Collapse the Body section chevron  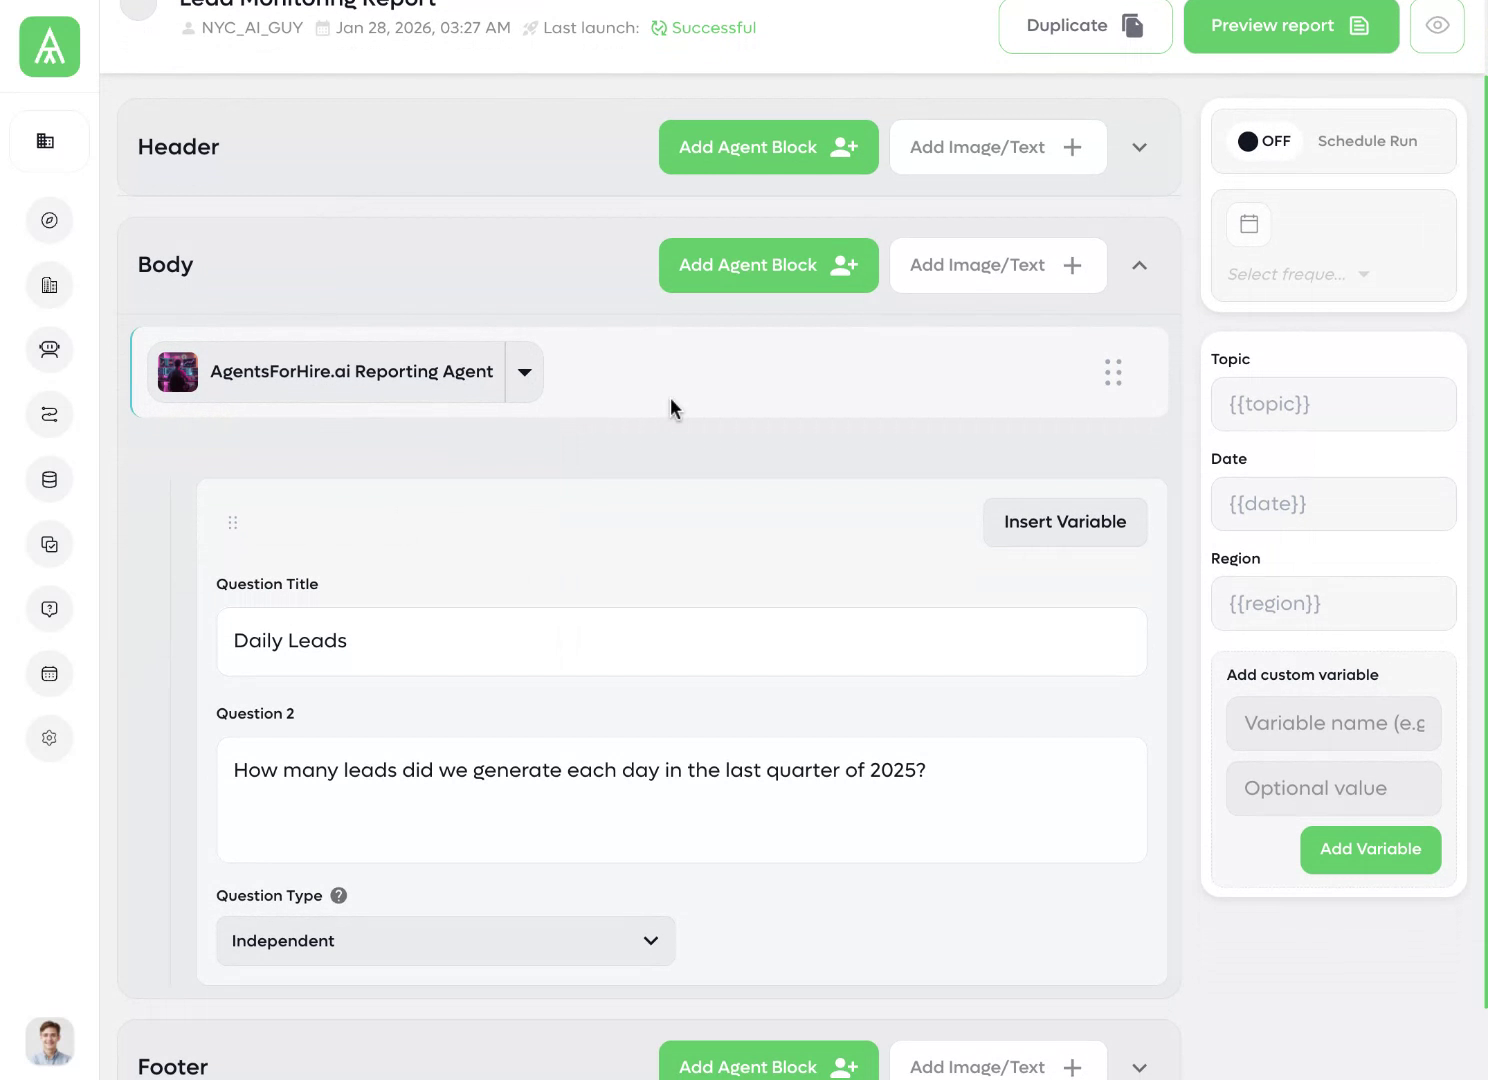pyautogui.click(x=1139, y=265)
